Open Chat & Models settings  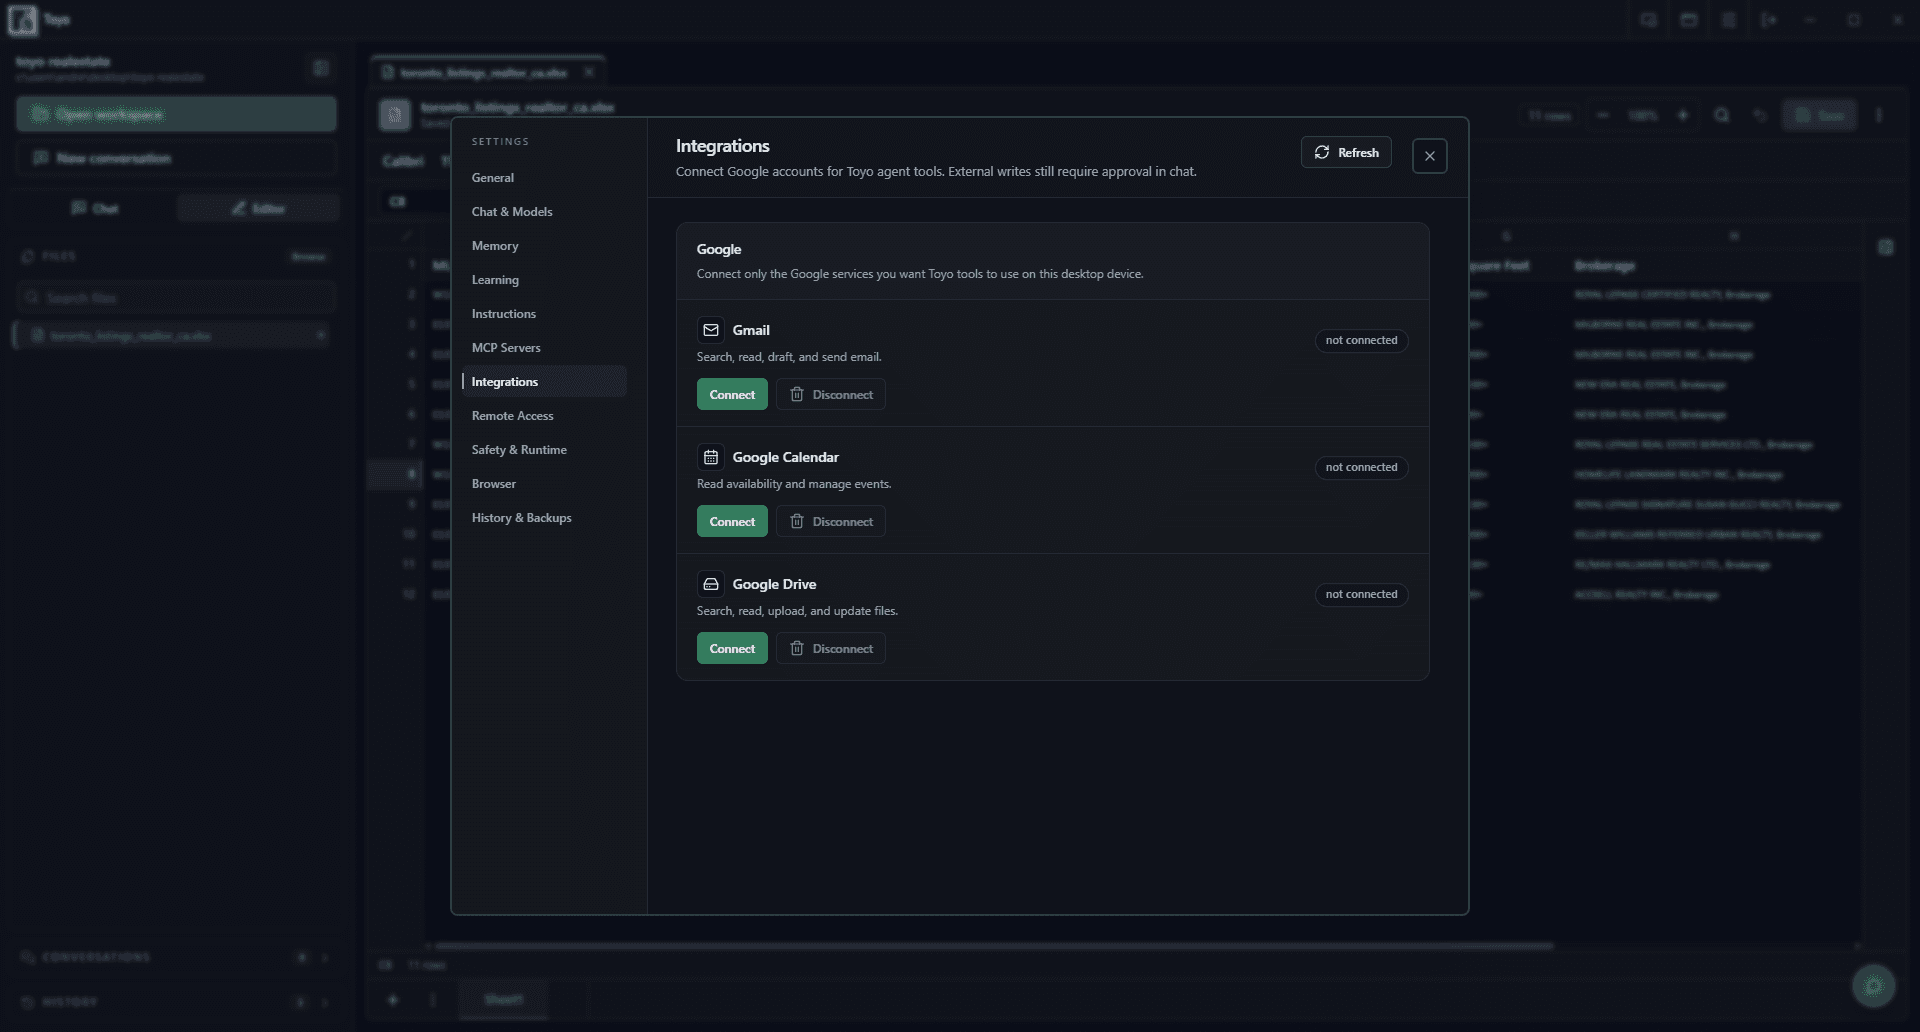coord(544,212)
